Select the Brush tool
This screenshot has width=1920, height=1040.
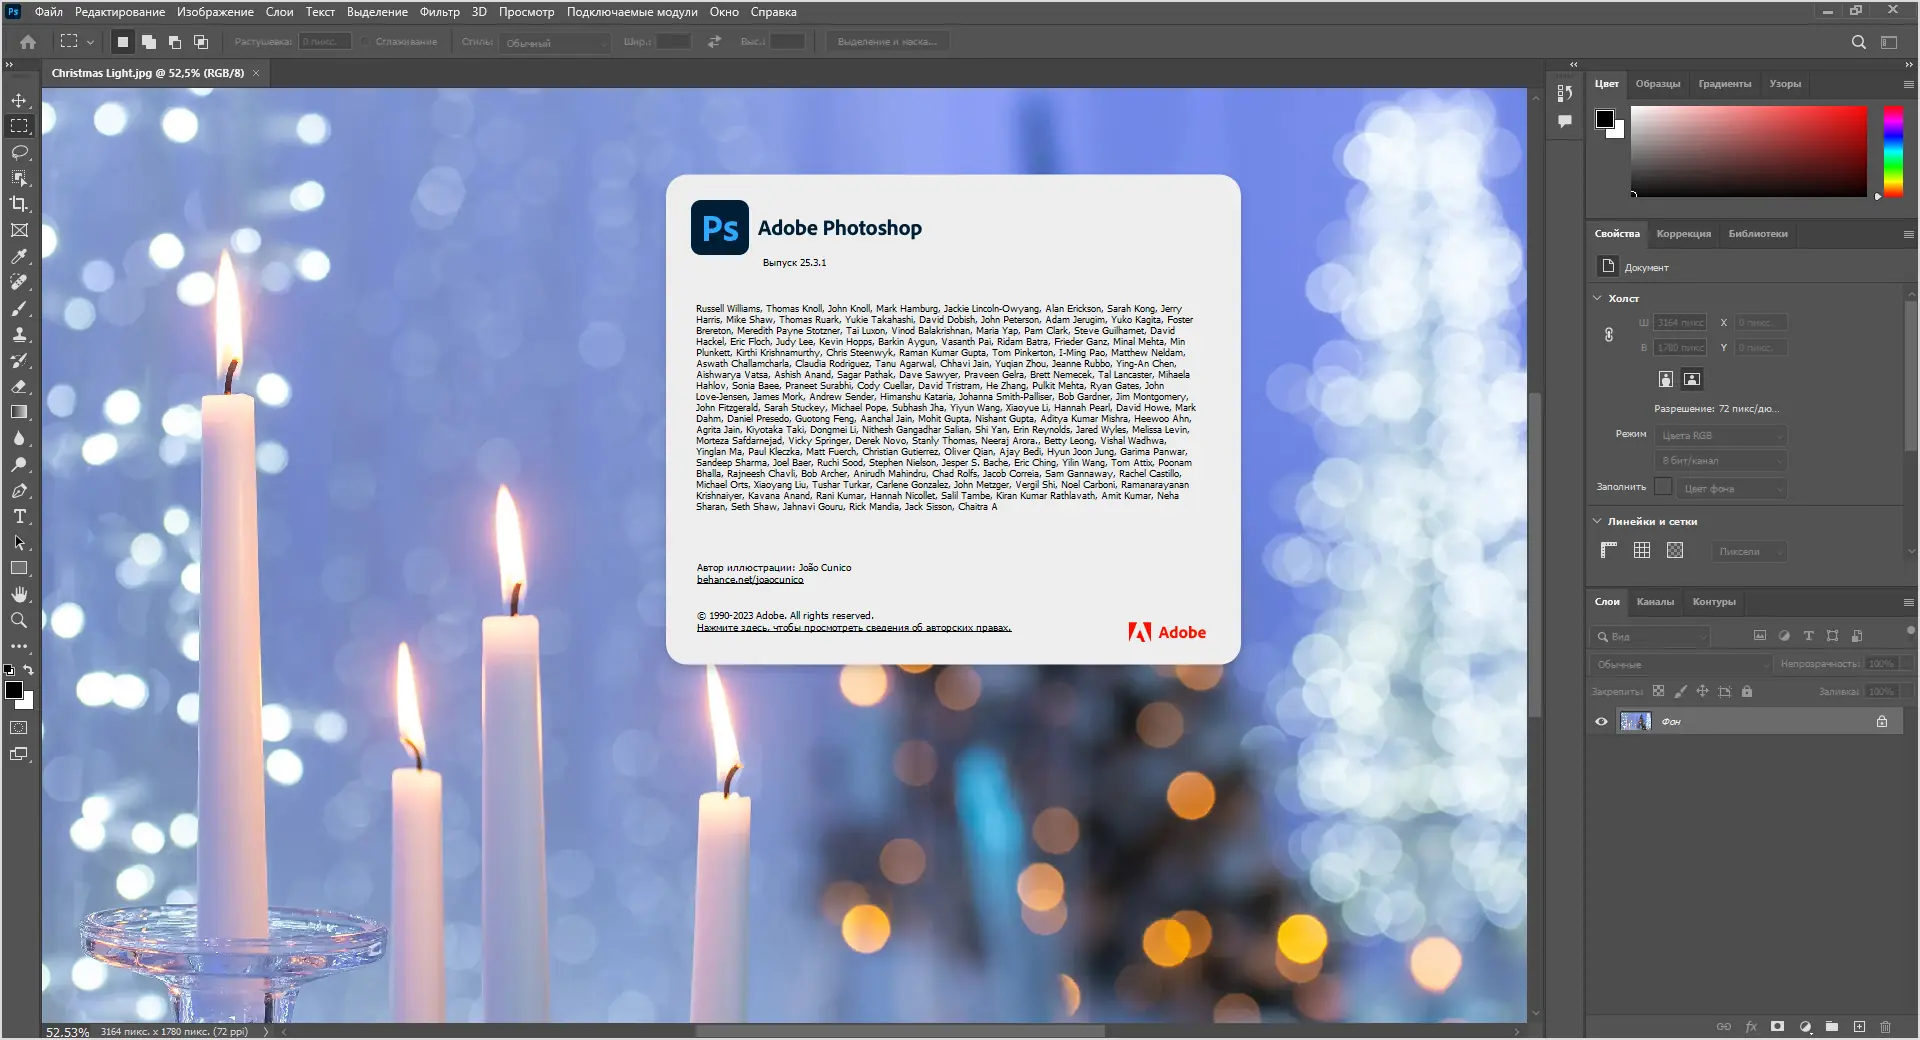coord(18,309)
